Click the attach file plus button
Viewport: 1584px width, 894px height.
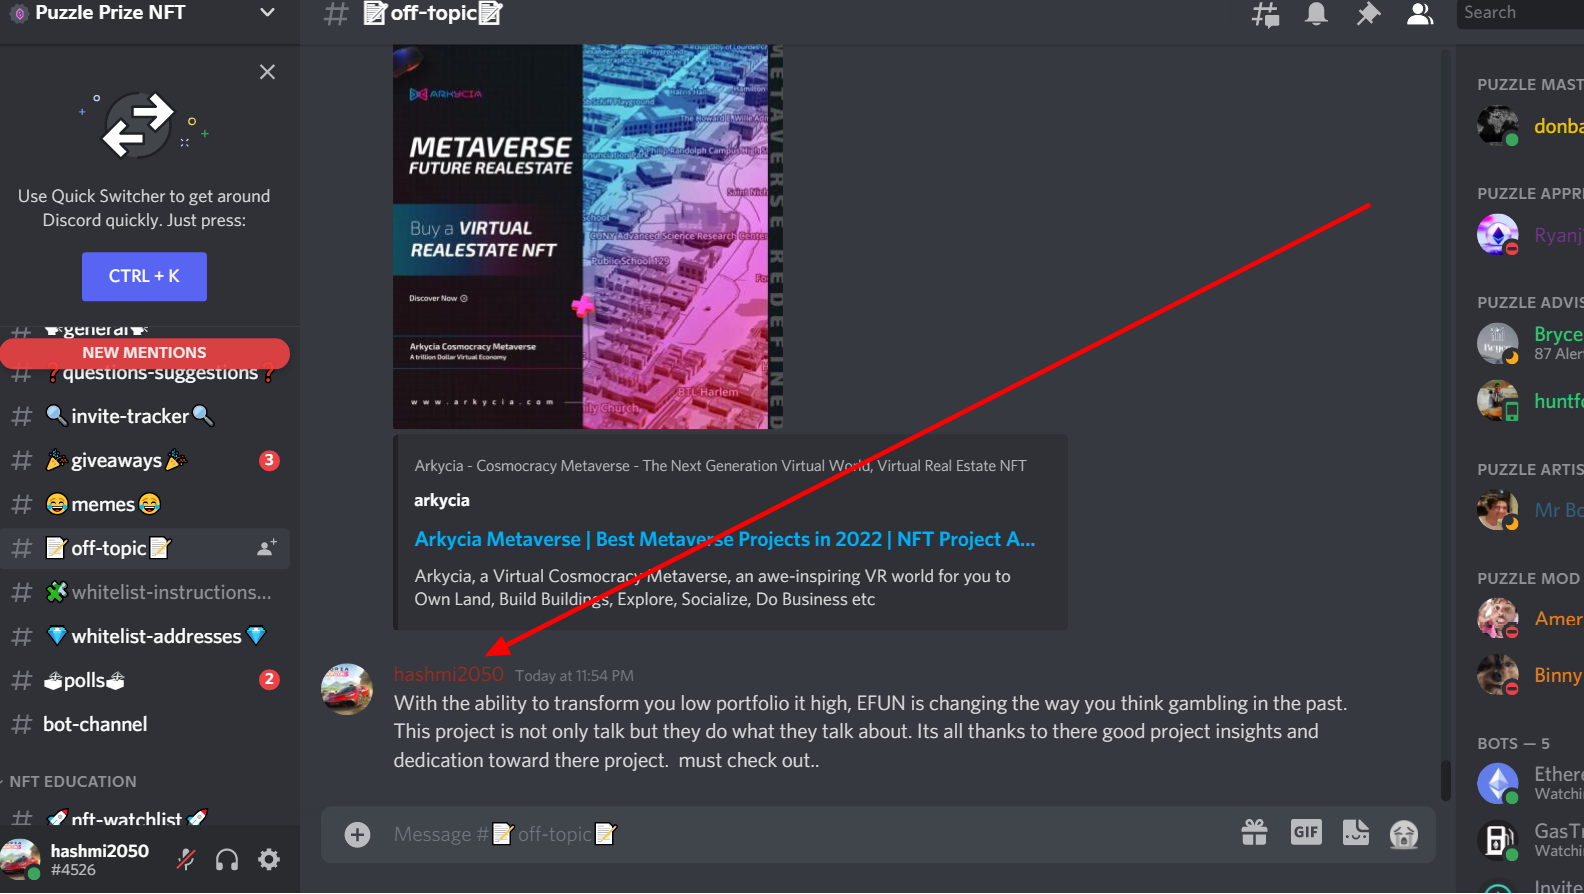(x=357, y=834)
